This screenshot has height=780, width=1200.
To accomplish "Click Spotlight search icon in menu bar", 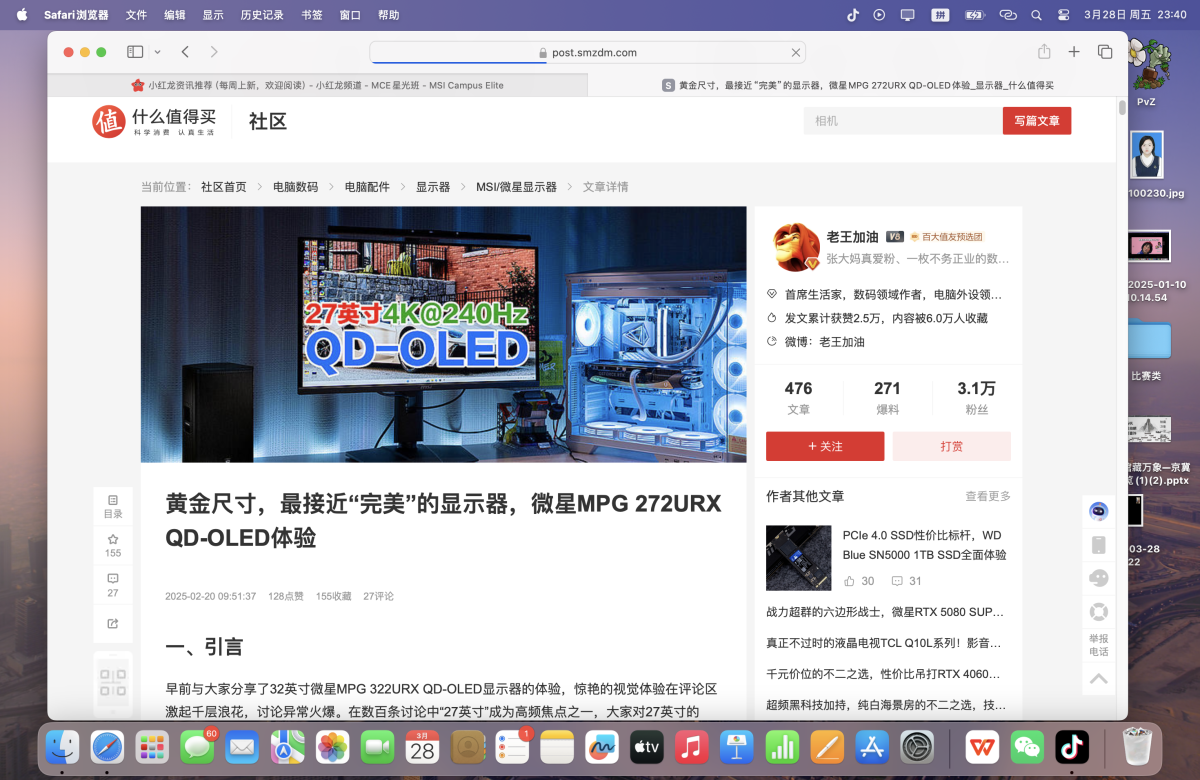I will pyautogui.click(x=1036, y=15).
